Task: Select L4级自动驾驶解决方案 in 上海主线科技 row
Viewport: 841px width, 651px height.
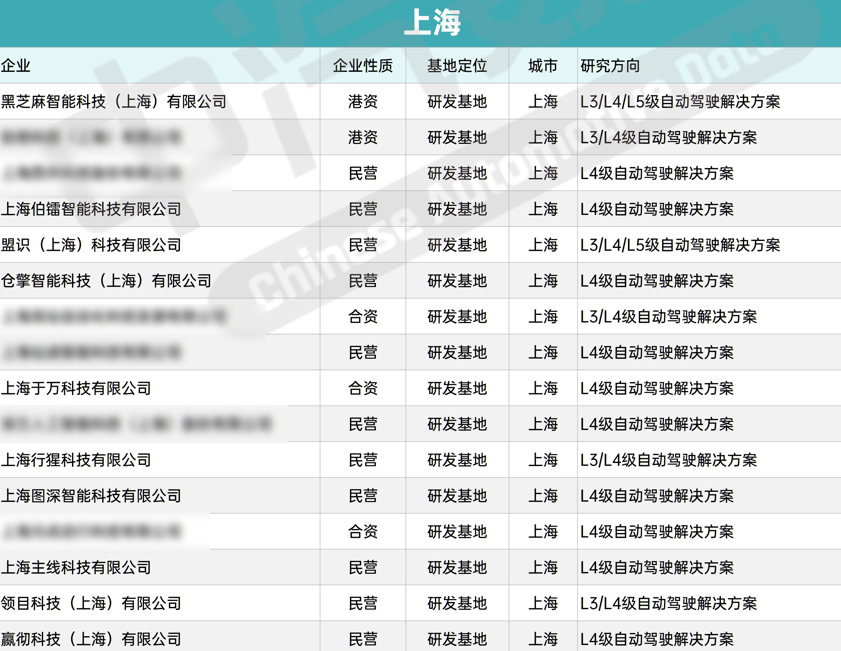Action: pos(657,567)
